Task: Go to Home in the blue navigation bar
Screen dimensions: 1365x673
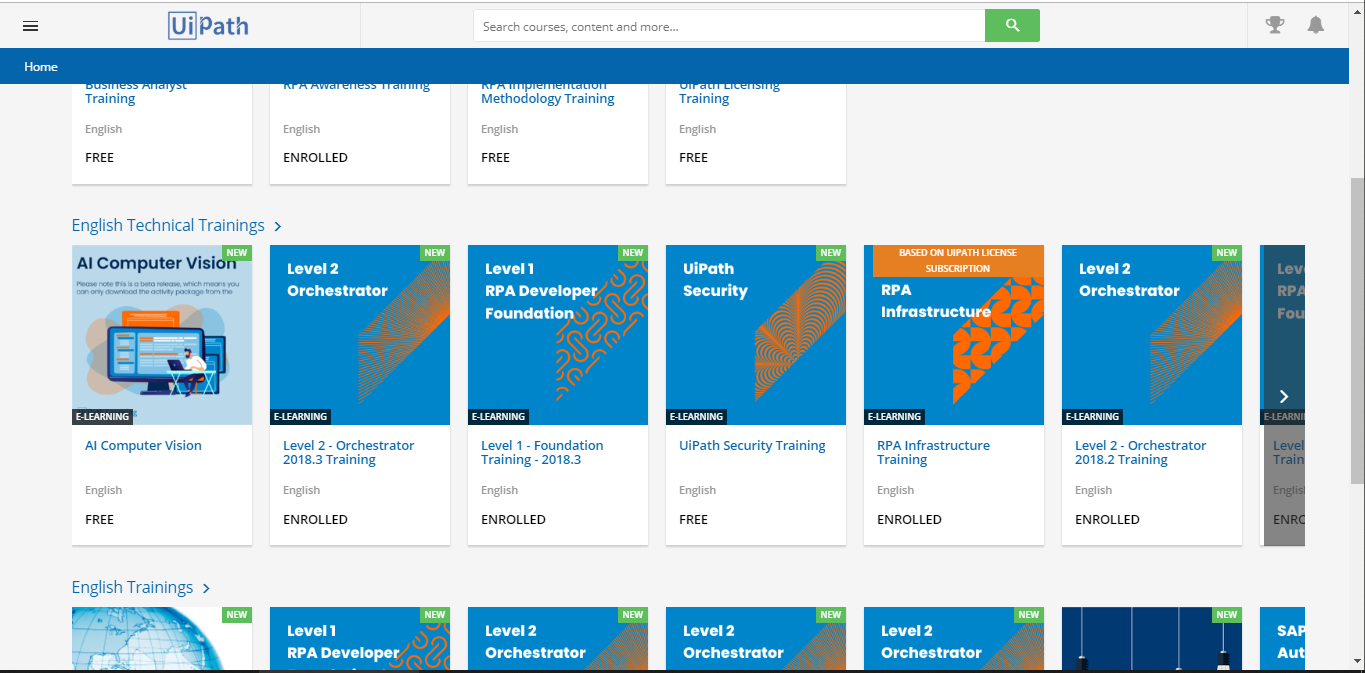Action: coord(41,67)
